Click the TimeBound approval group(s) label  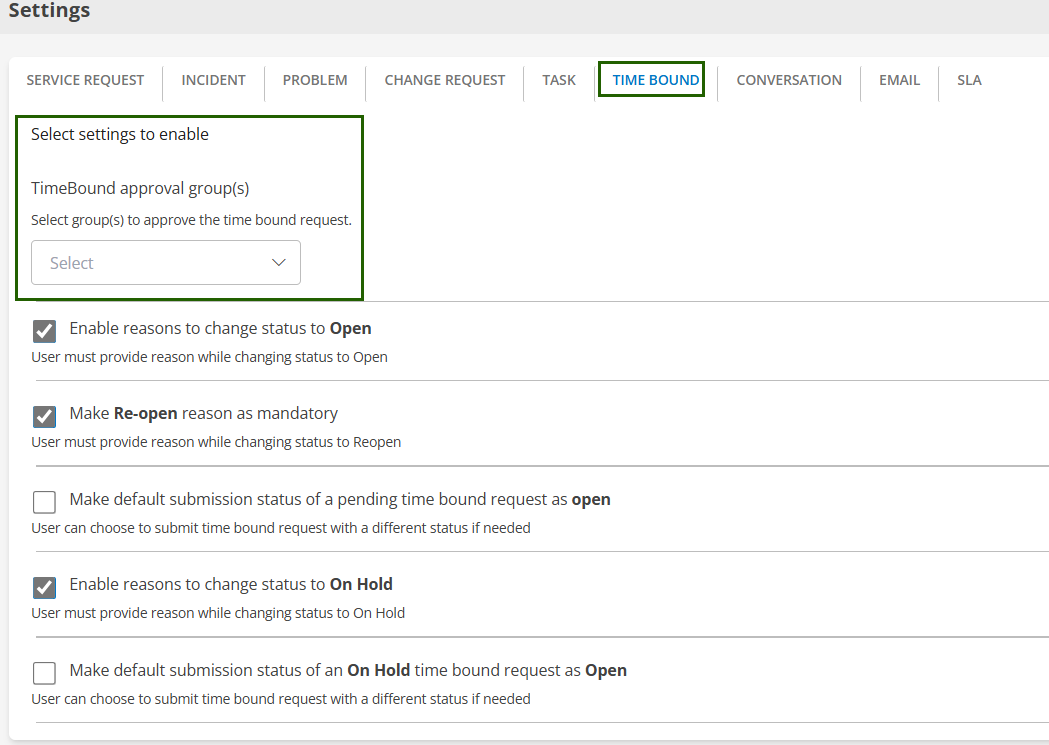point(140,188)
